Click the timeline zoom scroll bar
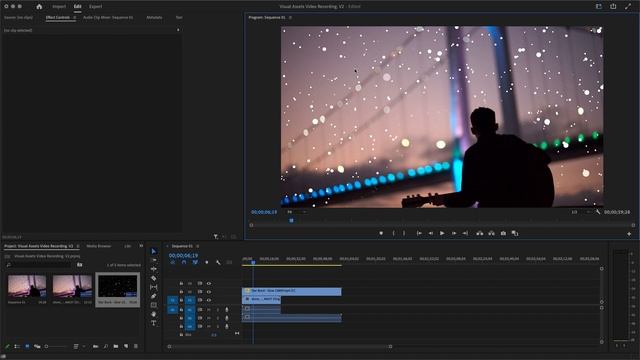 coord(280,347)
